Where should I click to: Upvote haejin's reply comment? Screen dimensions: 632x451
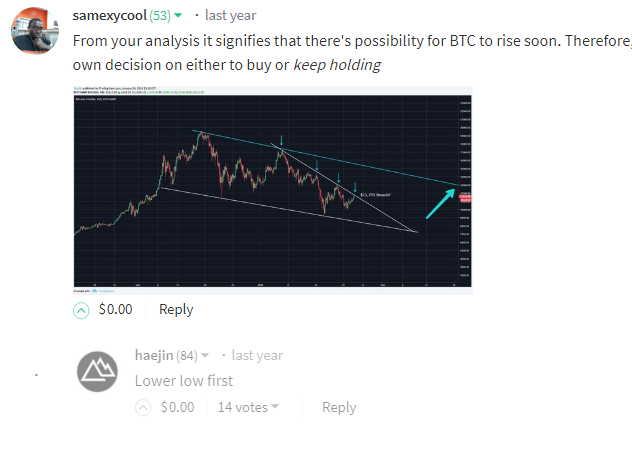pos(143,407)
